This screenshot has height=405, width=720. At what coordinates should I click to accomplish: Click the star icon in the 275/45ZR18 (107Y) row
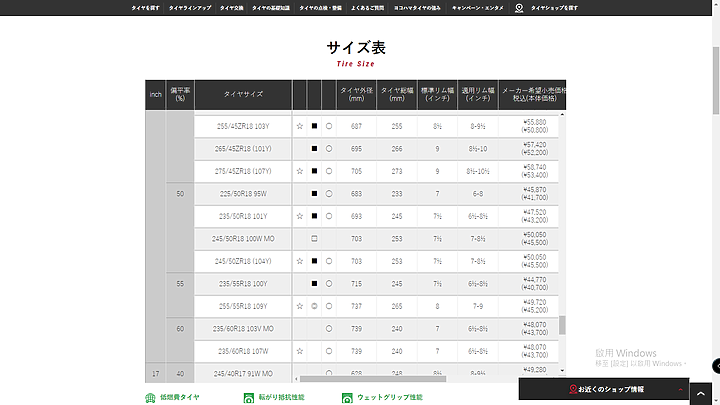[299, 171]
